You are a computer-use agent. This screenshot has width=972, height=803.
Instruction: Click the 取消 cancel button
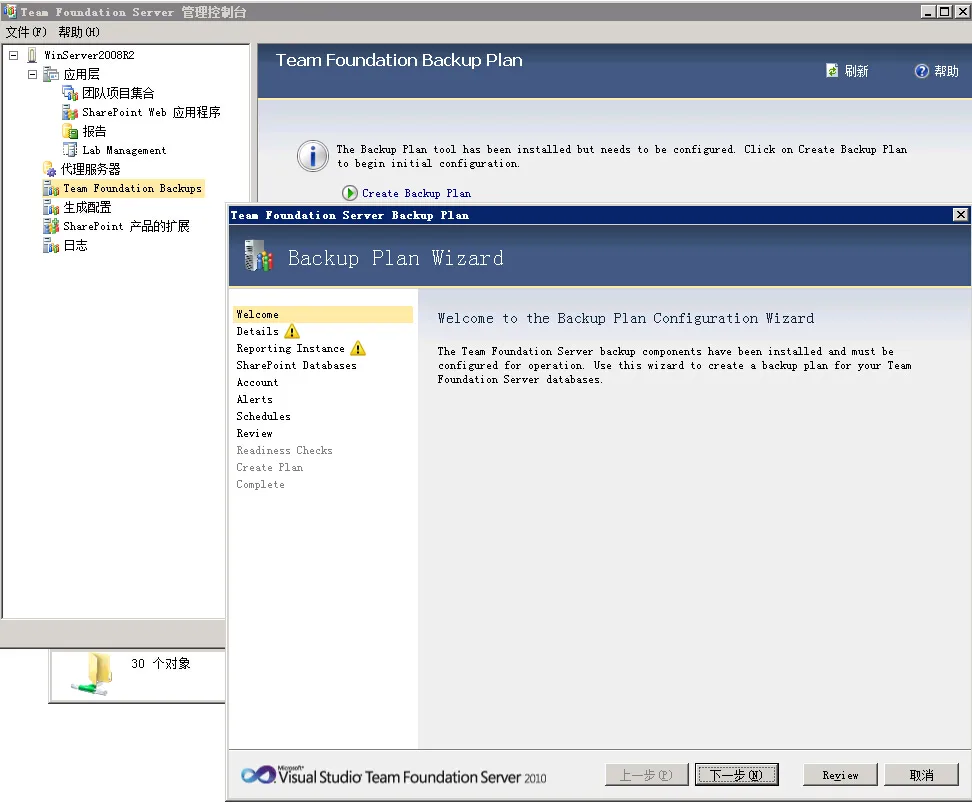(921, 775)
